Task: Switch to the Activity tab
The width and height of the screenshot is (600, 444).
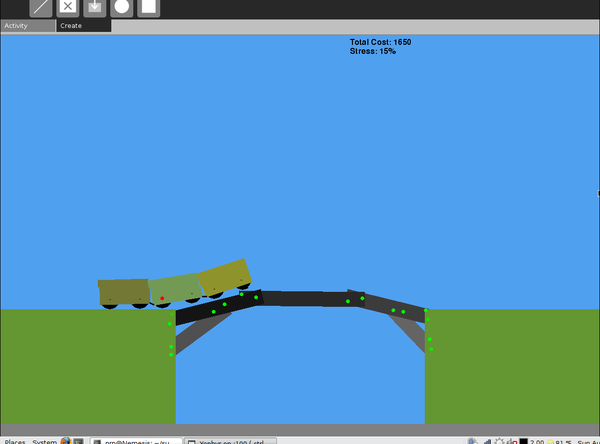Action: coord(28,26)
